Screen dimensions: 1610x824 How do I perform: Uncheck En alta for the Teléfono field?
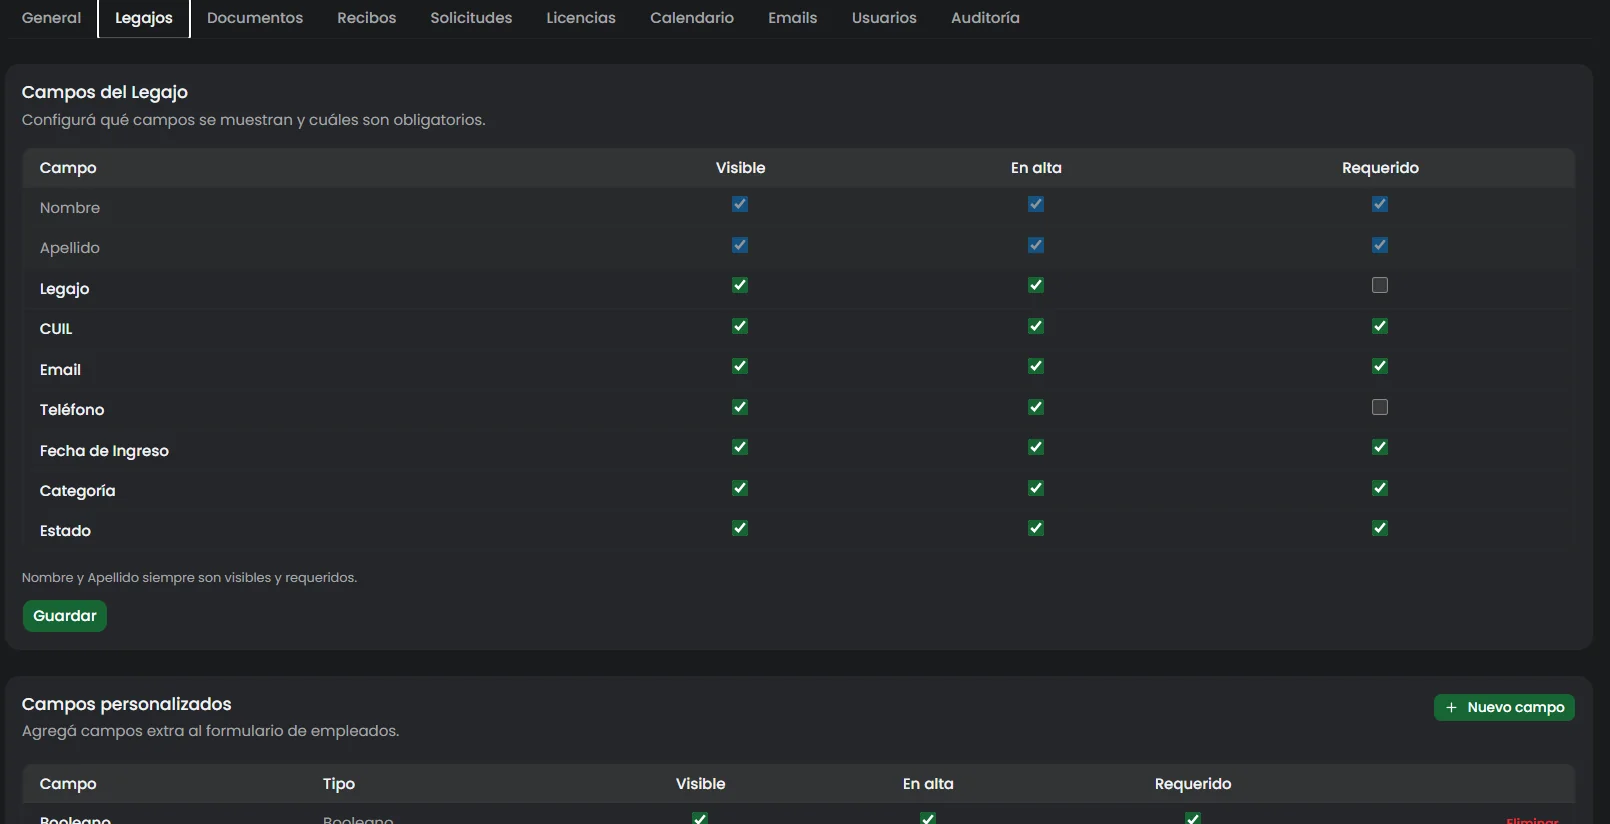1036,407
